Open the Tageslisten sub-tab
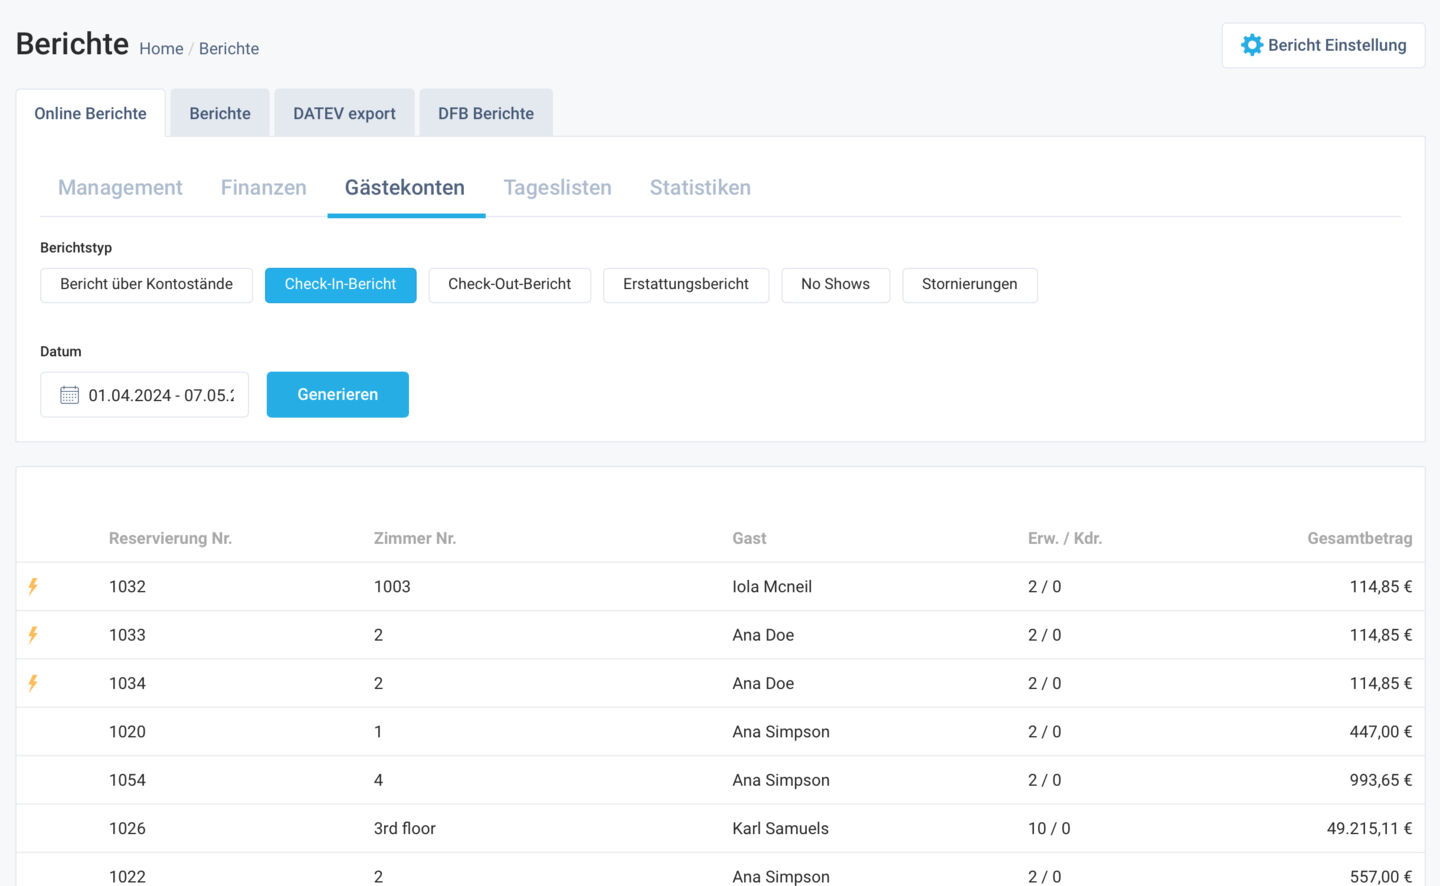 coord(557,188)
